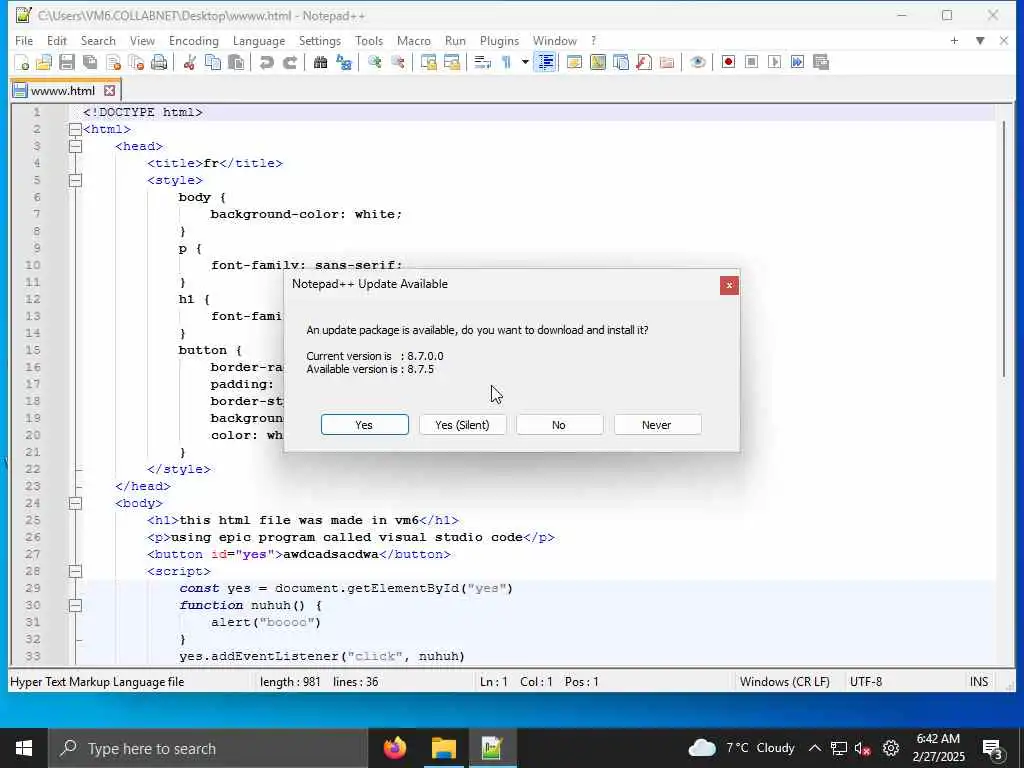The image size is (1024, 768).
Task: Open the dropdown arrow beside the pilcrow icon
Action: point(524,63)
